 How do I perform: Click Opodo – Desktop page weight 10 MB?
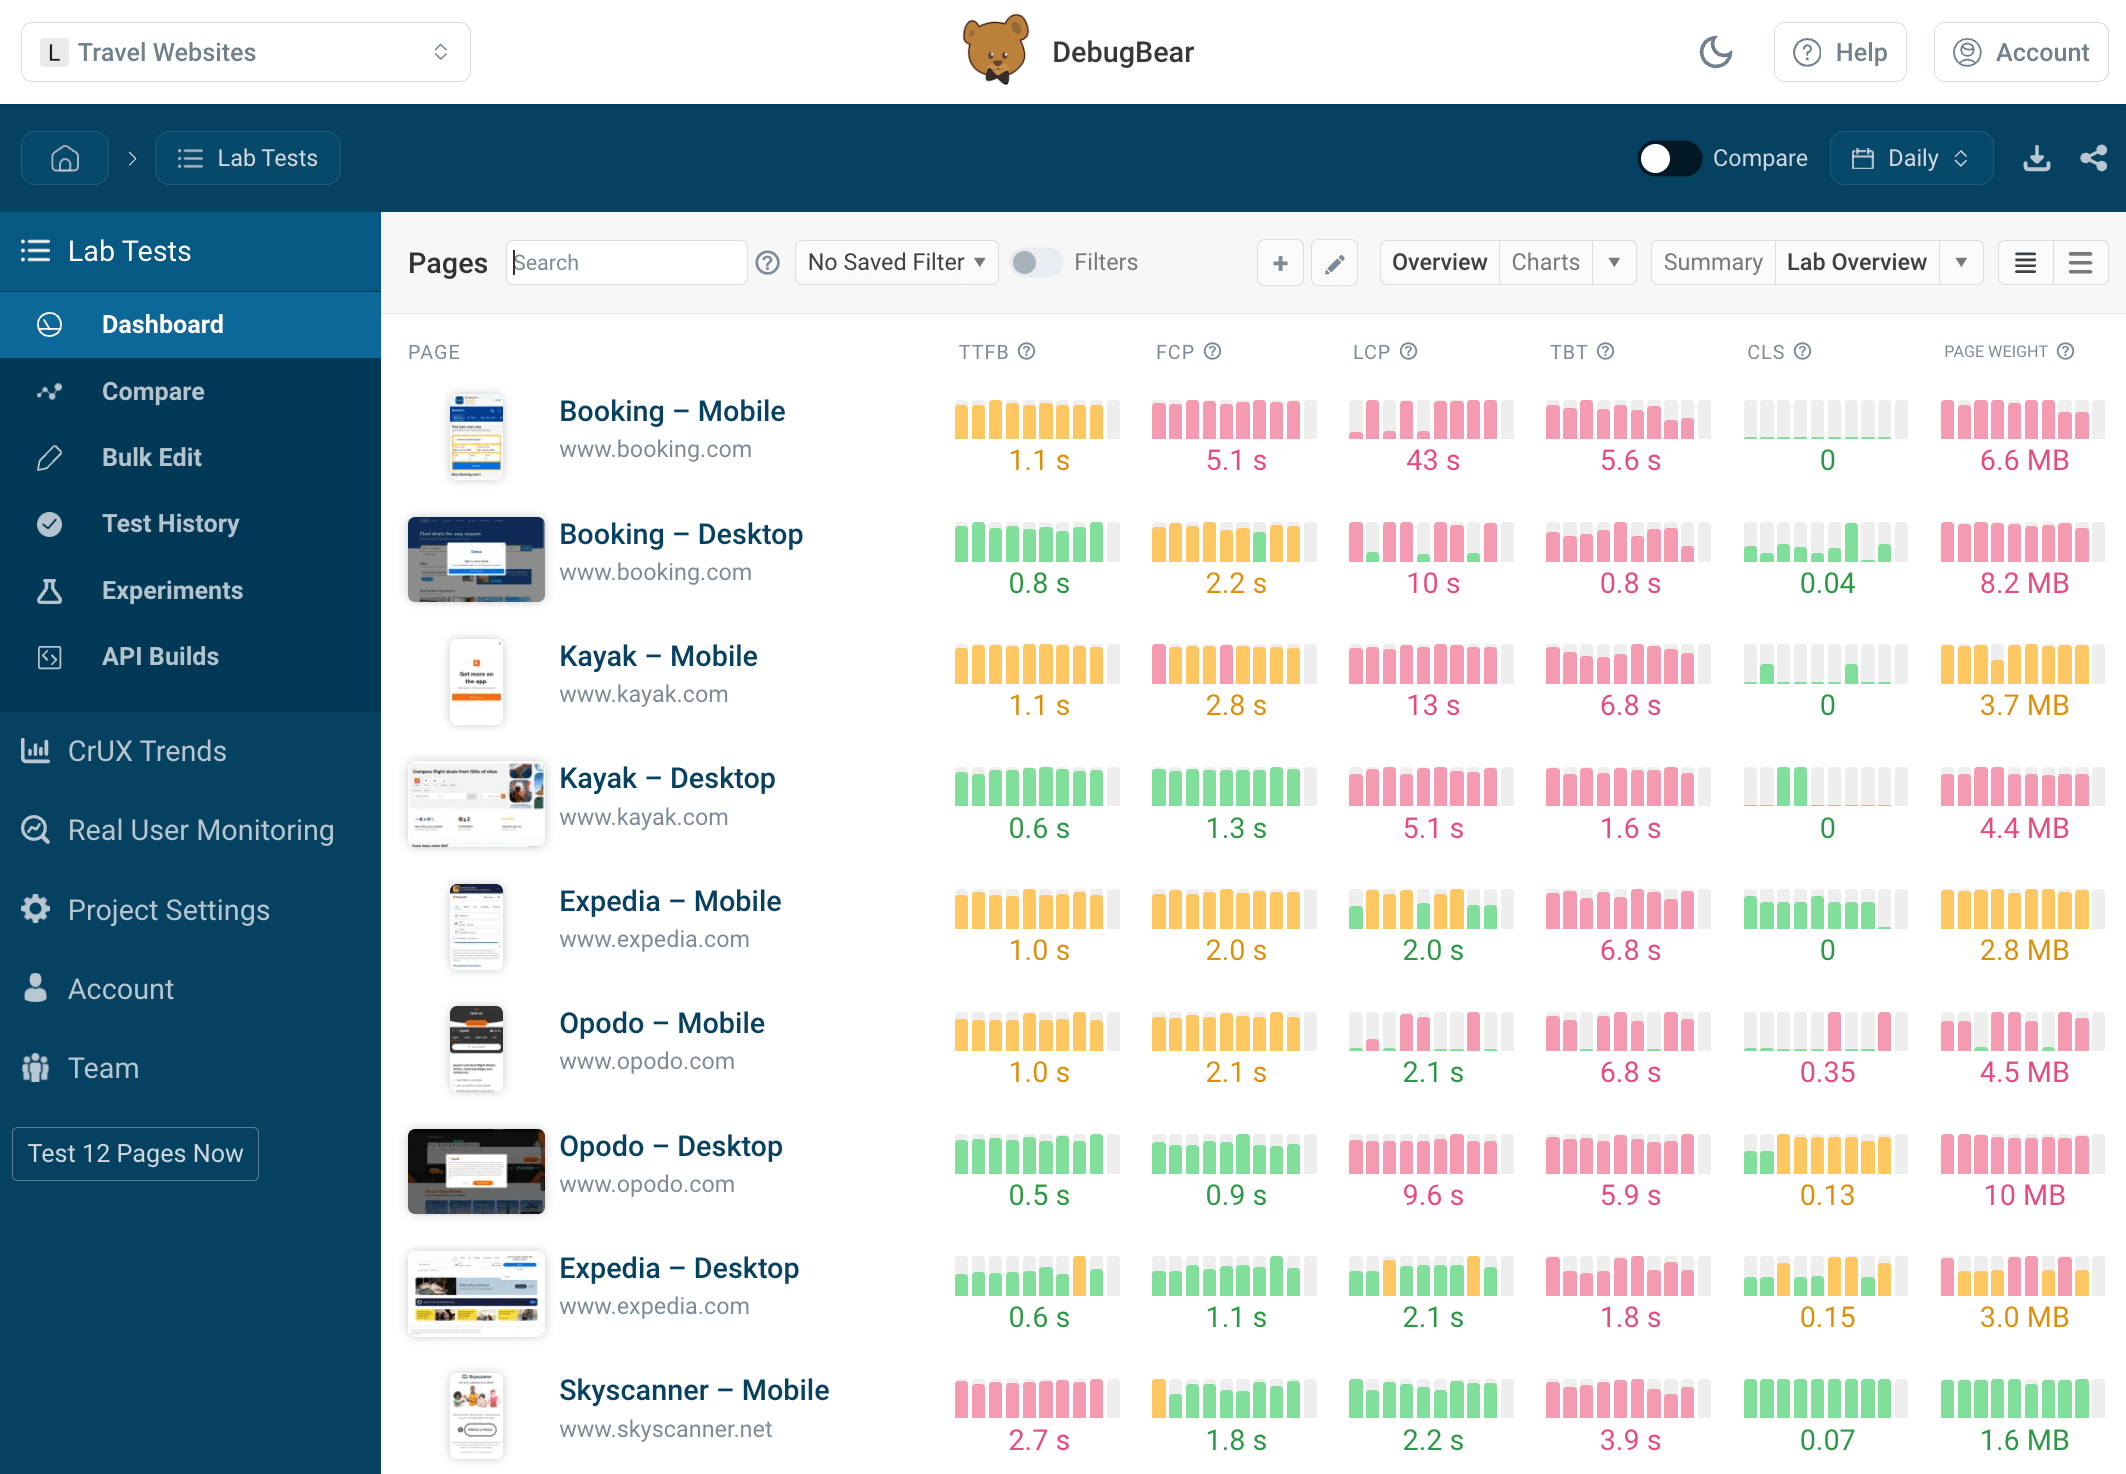[x=2024, y=1195]
